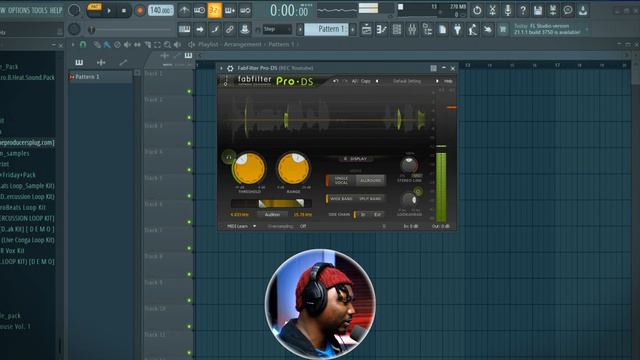Open the Pro-DS Oversampling Off menu
This screenshot has width=640, height=360.
(x=303, y=226)
